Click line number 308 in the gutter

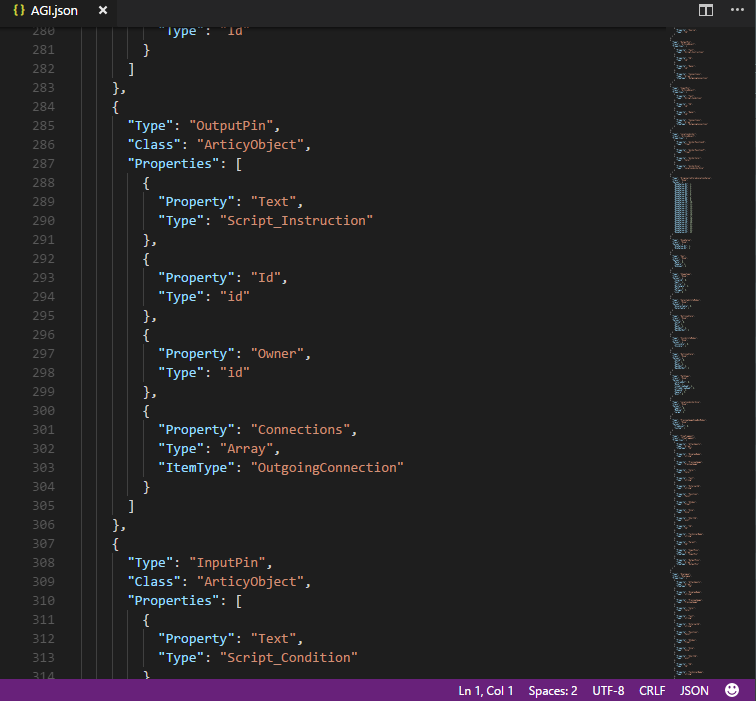pos(43,563)
